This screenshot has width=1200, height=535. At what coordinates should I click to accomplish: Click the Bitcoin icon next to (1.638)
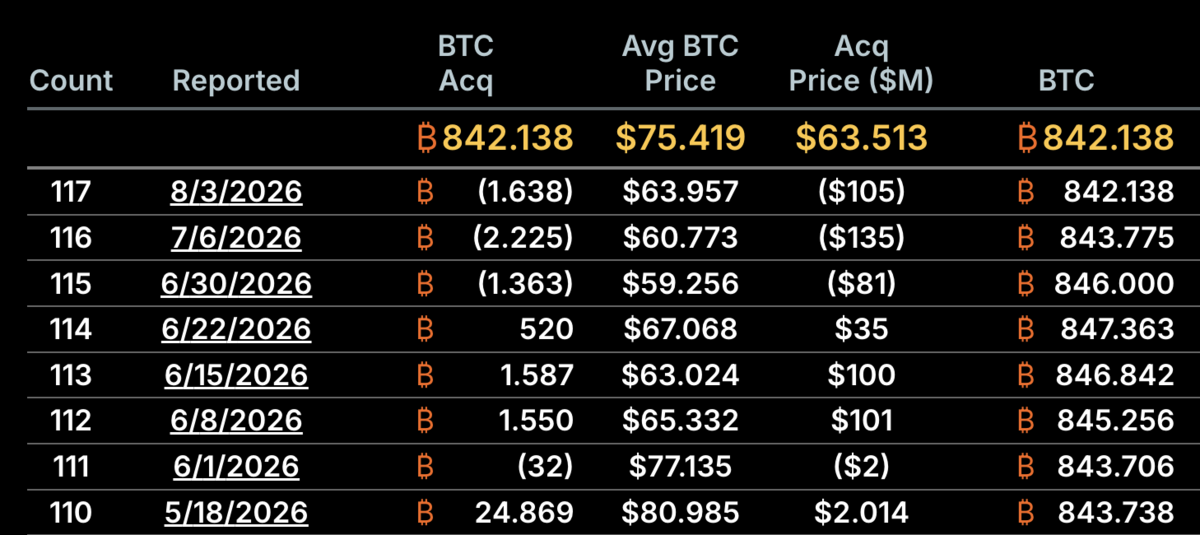click(x=425, y=192)
